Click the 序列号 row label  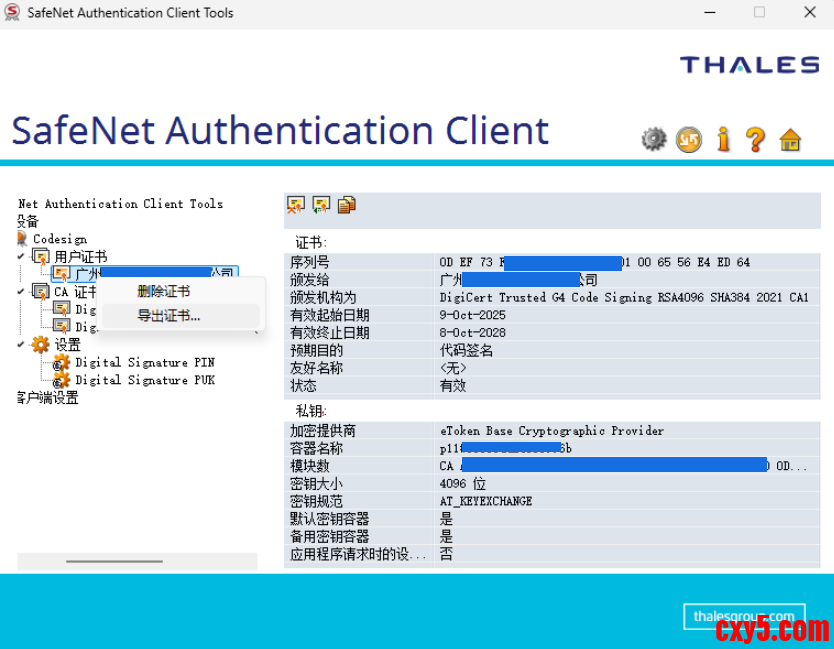click(310, 262)
